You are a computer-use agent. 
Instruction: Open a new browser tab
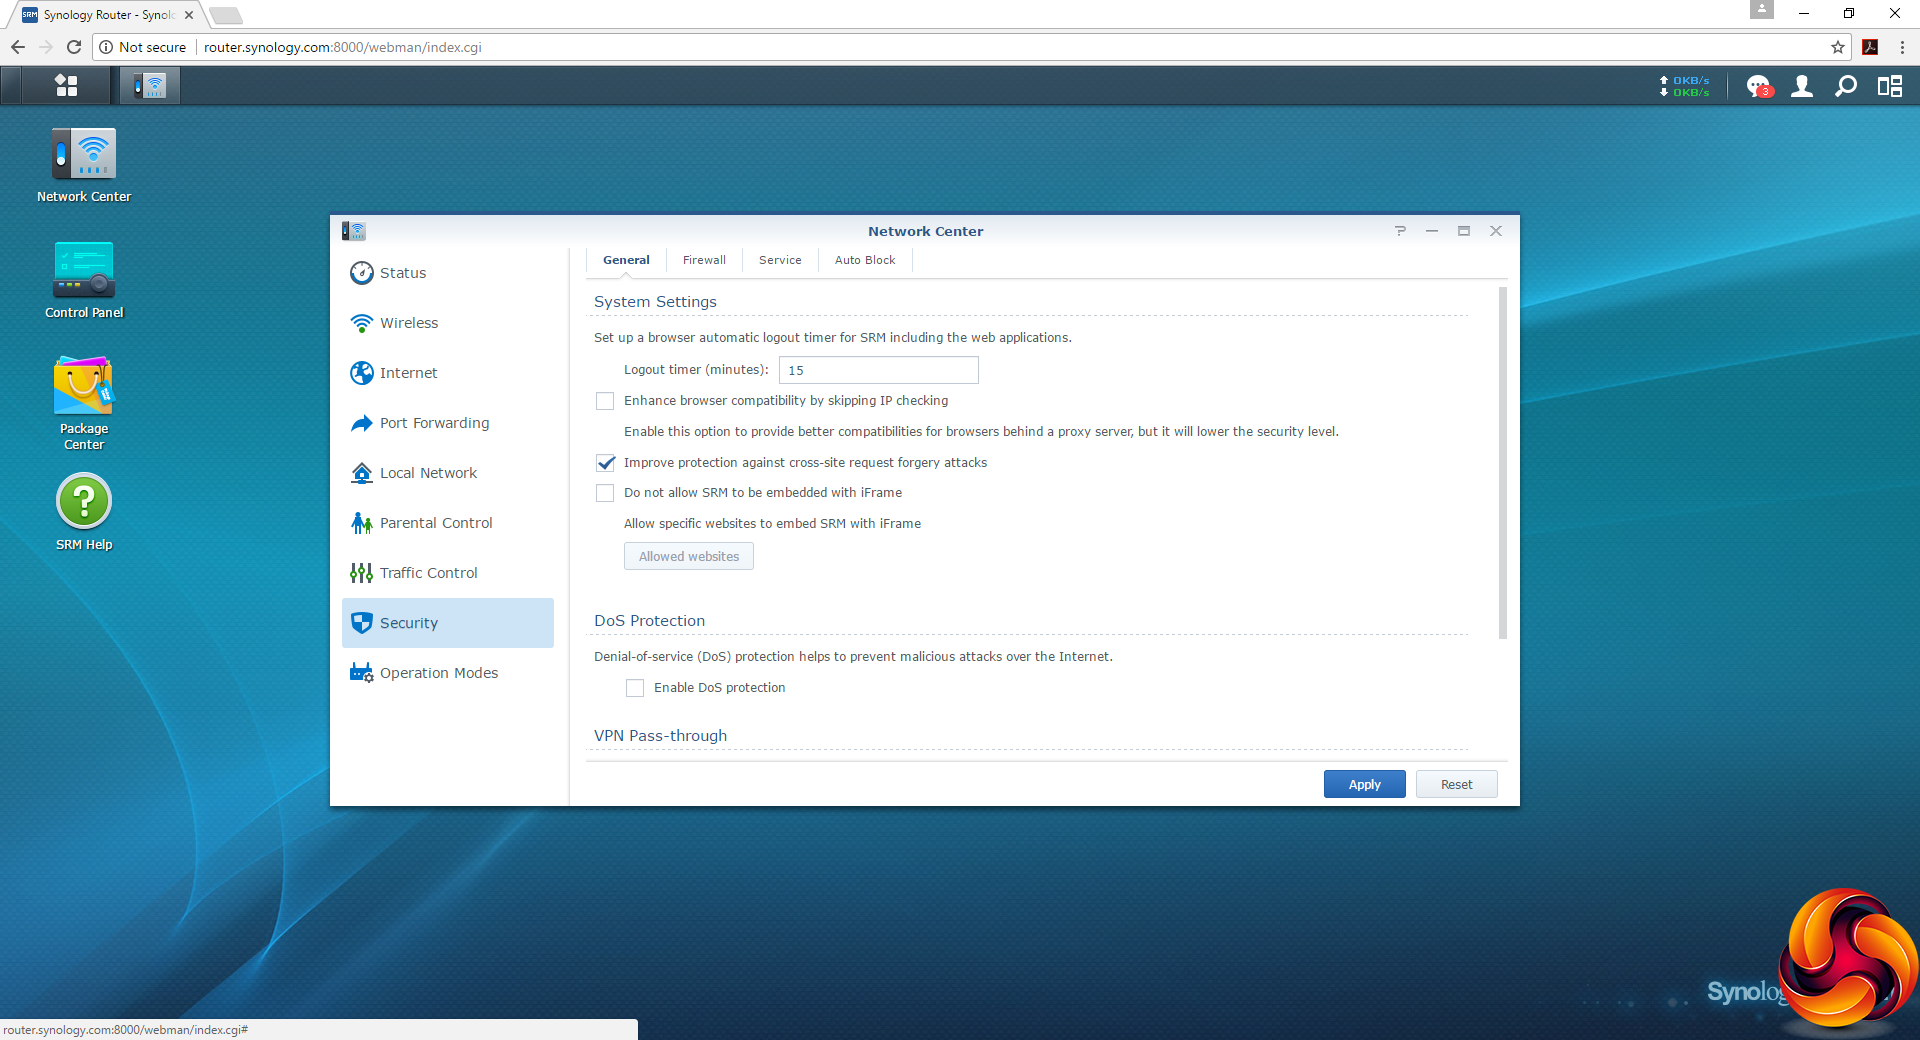226,15
